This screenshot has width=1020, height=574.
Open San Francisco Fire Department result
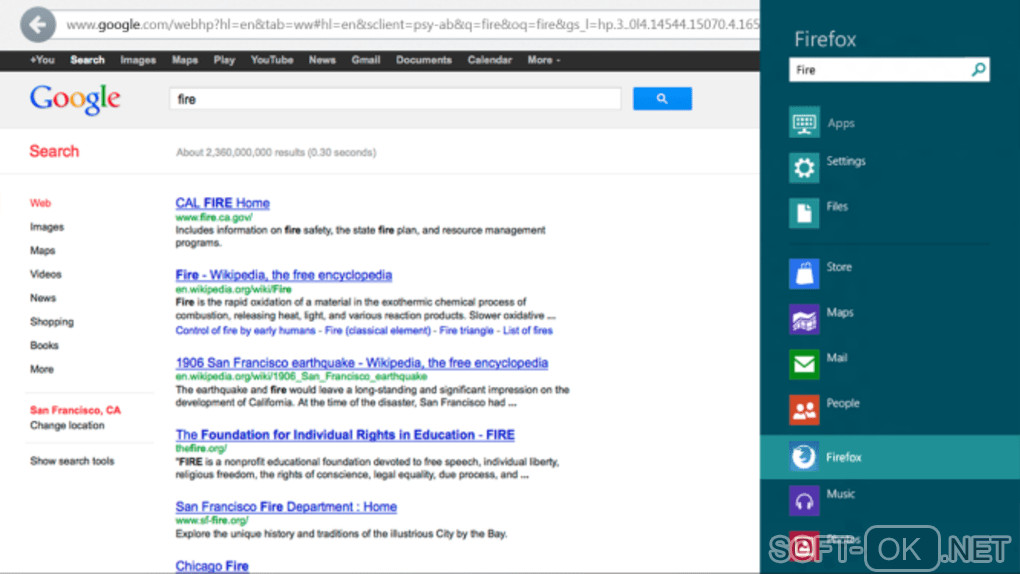pos(286,506)
